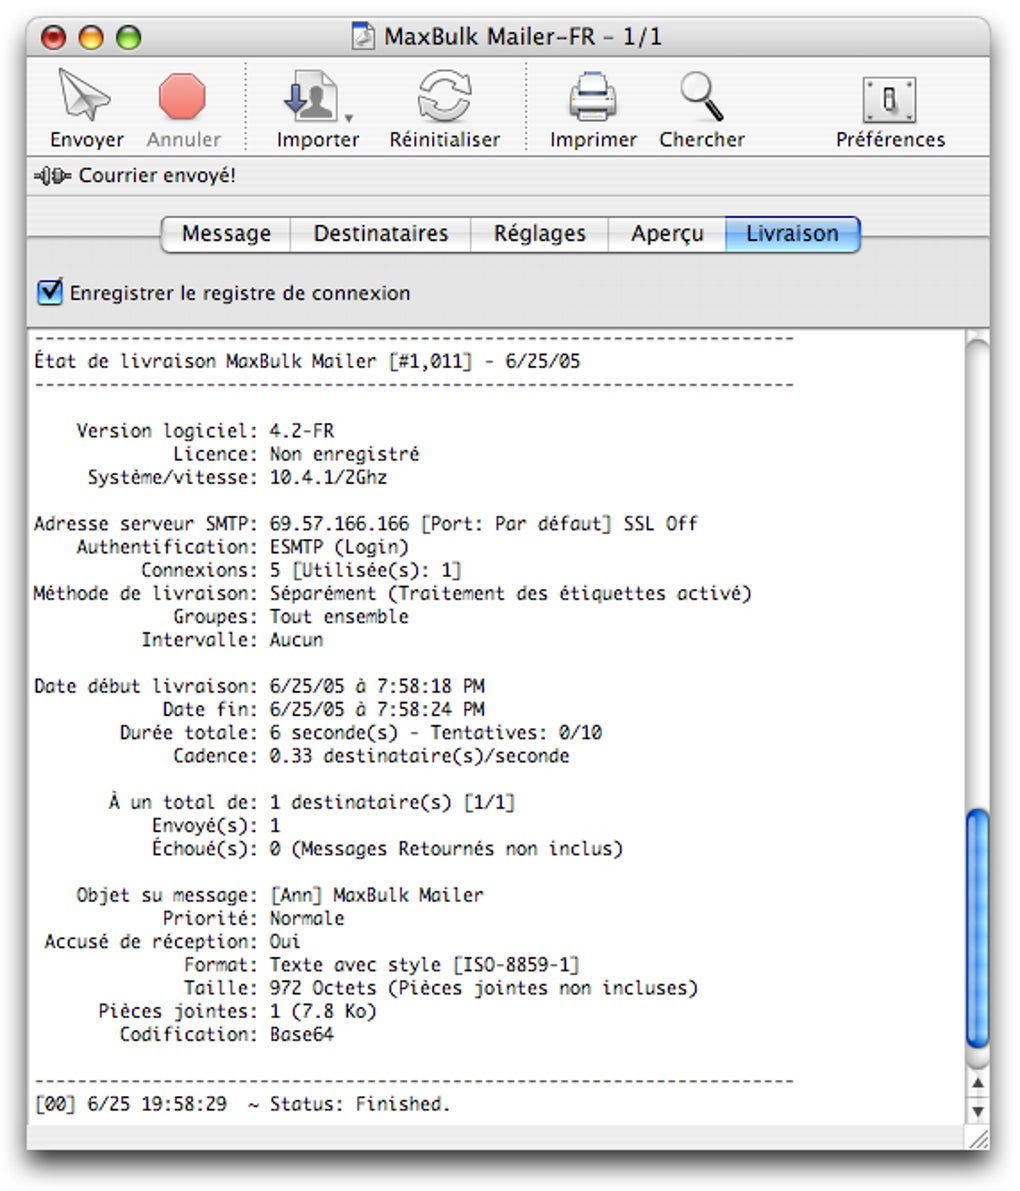Click the 'Authentification: ESMTP (Login)' line
Viewport: 1020px width, 1191px height.
(242, 547)
